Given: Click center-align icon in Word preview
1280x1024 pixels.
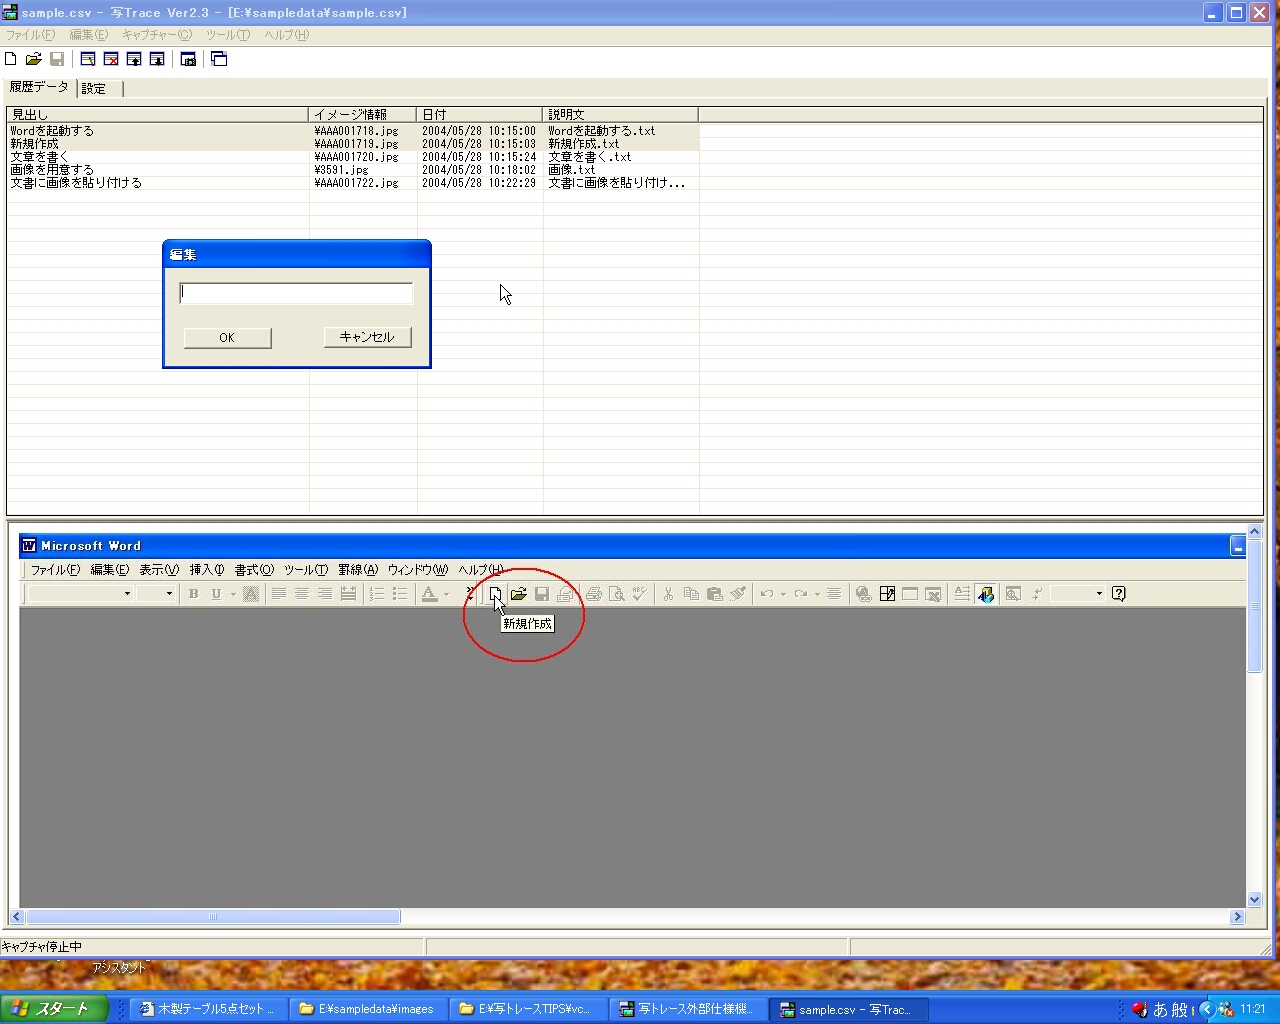Looking at the screenshot, I should pos(302,594).
